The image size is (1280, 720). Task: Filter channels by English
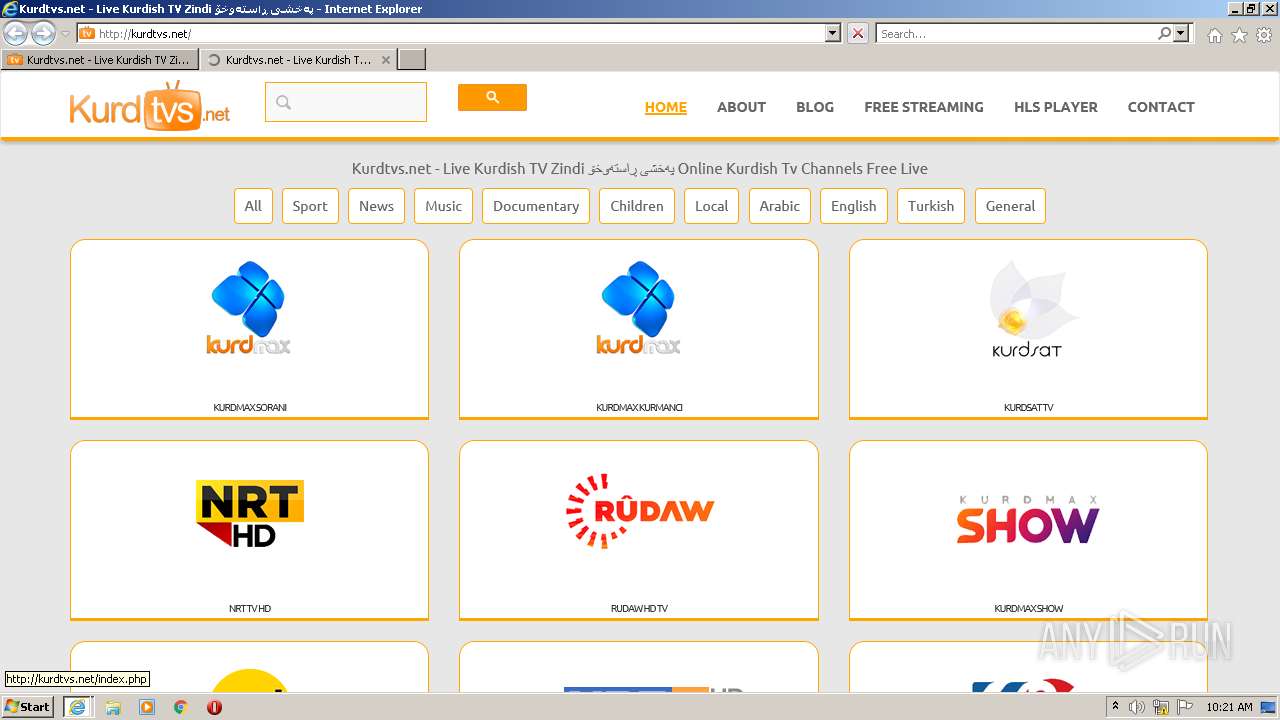(854, 206)
